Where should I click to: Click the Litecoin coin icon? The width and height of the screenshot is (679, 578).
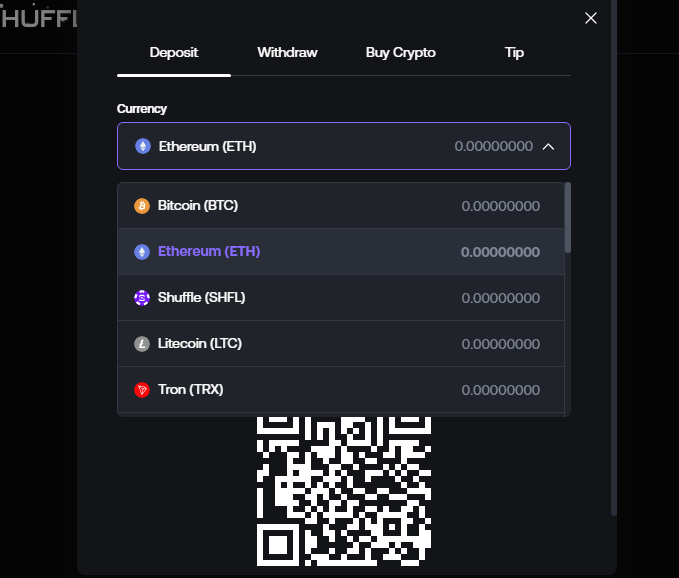click(x=142, y=344)
